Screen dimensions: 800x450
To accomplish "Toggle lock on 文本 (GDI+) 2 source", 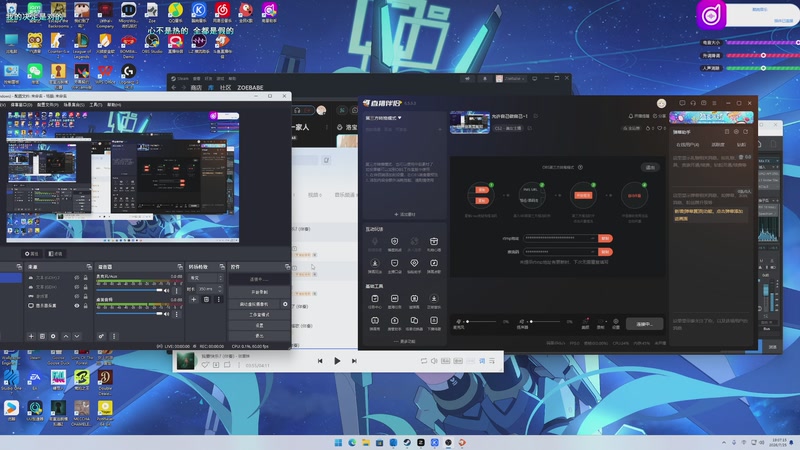I will pos(85,278).
